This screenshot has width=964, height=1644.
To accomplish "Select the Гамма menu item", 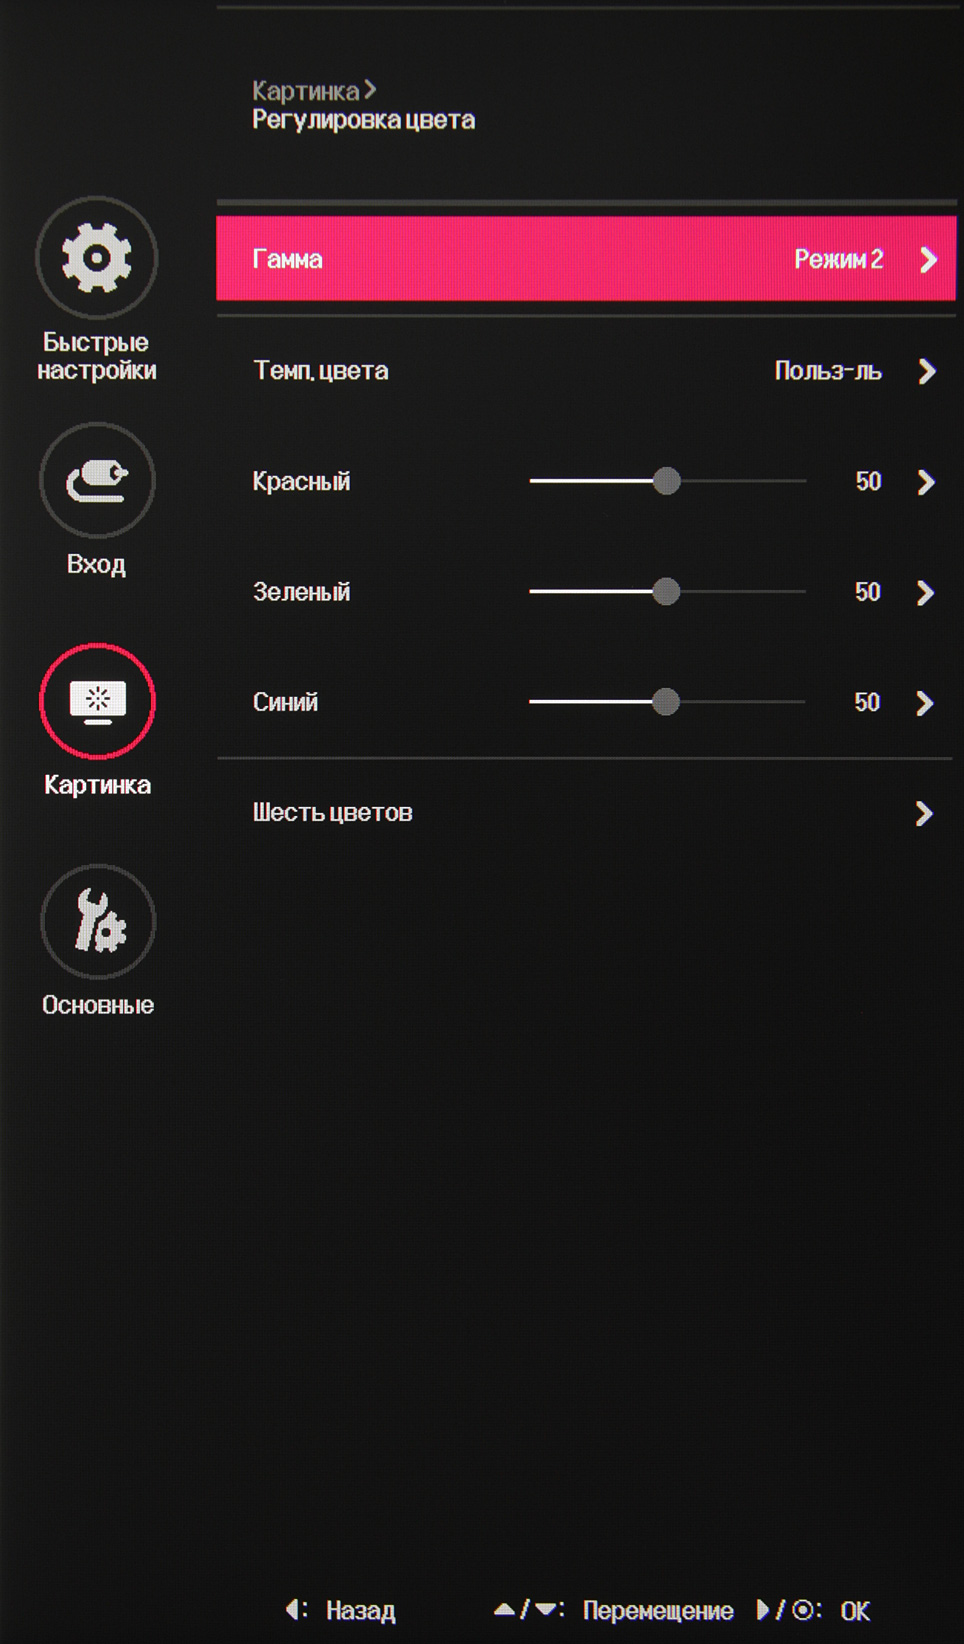I will point(288,260).
